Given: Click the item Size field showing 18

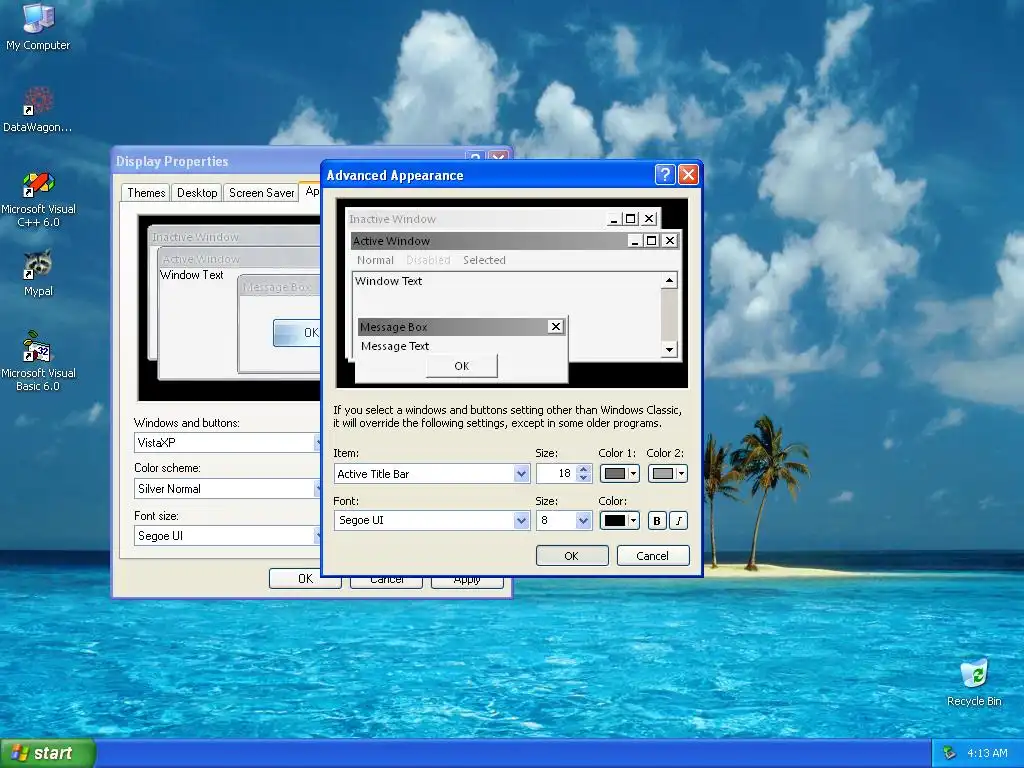Looking at the screenshot, I should click(x=556, y=473).
